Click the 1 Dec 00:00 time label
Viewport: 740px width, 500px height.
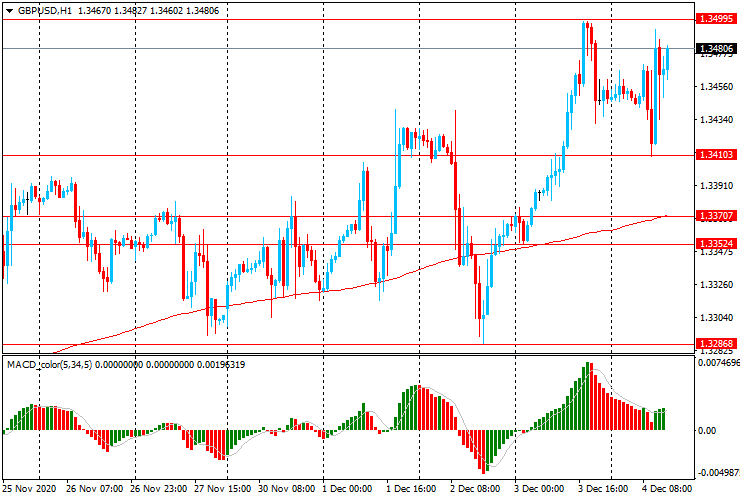[x=347, y=489]
